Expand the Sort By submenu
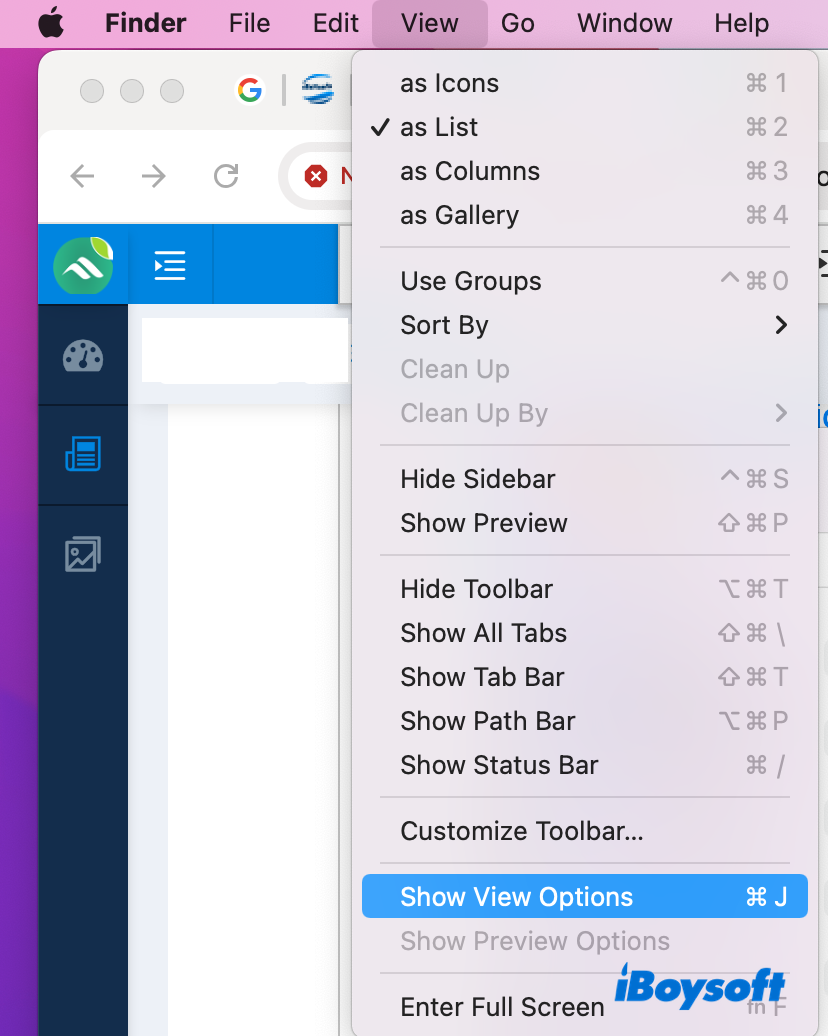Image resolution: width=828 pixels, height=1036 pixels. pos(444,326)
